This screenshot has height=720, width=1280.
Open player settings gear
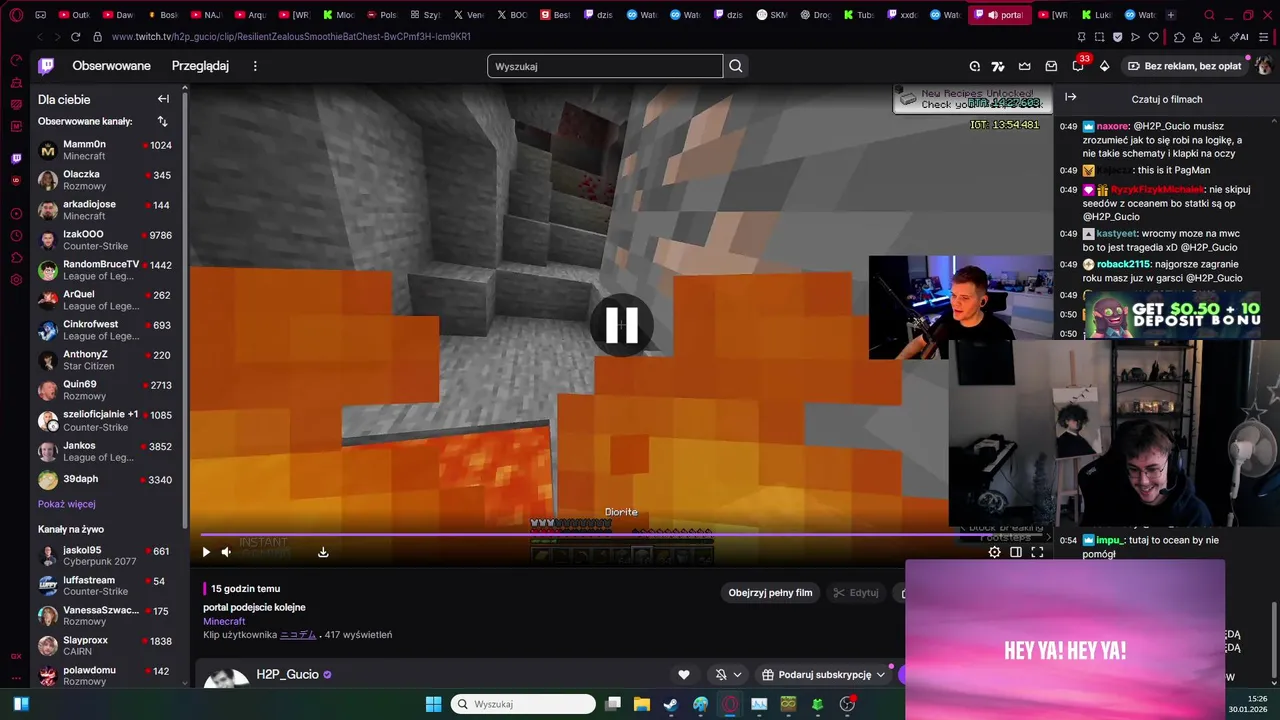click(994, 552)
